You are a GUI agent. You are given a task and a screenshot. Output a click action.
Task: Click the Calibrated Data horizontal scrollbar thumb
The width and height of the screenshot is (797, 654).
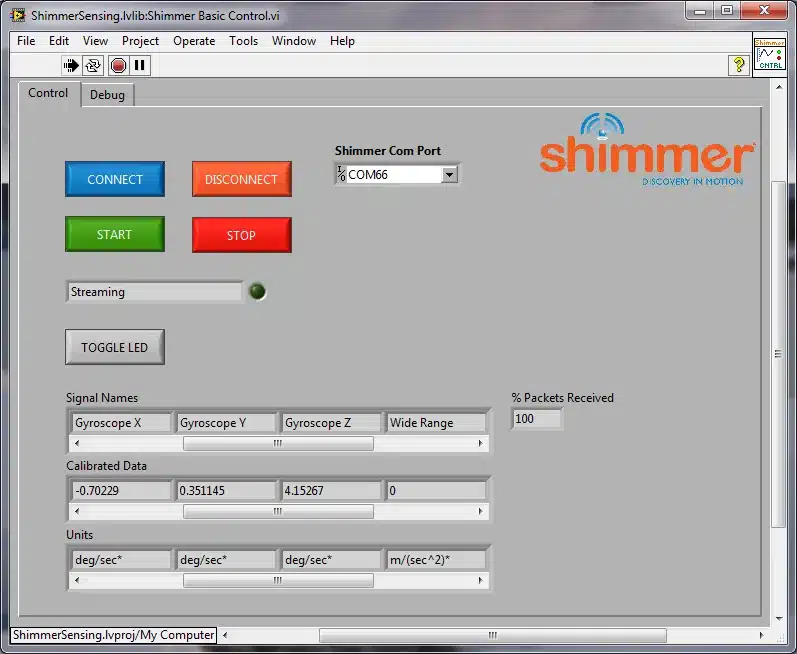pos(278,511)
